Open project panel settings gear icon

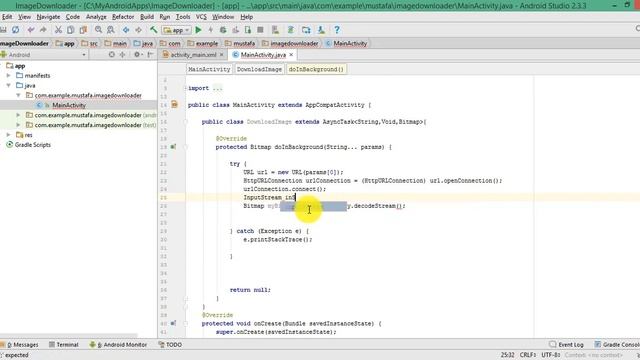coord(137,54)
